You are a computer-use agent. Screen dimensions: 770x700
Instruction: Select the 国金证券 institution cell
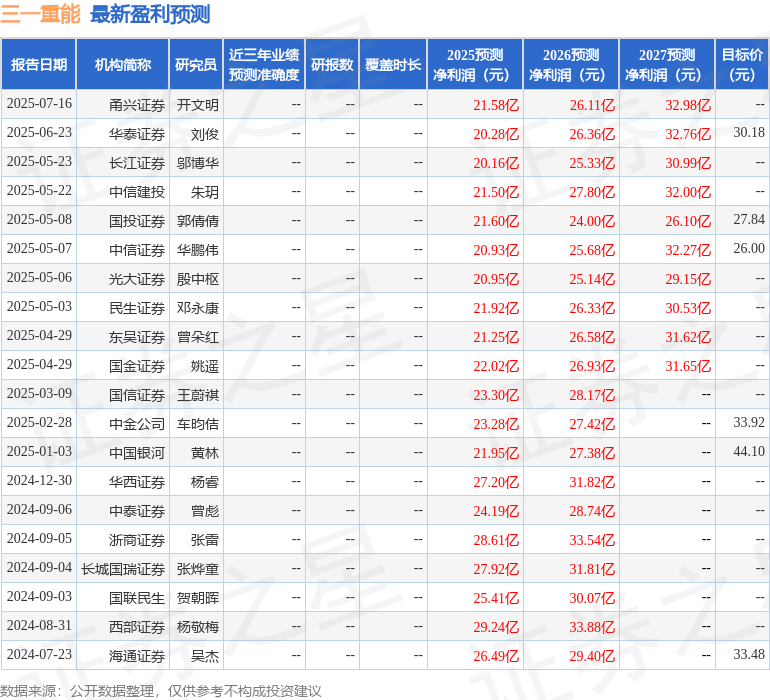pos(123,365)
